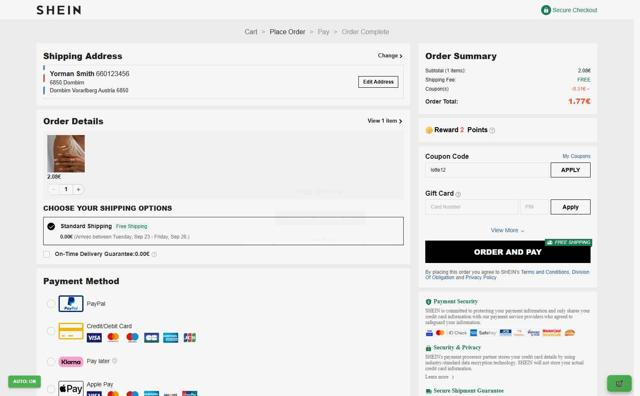Select Apple Pay payment option

pos(51,389)
